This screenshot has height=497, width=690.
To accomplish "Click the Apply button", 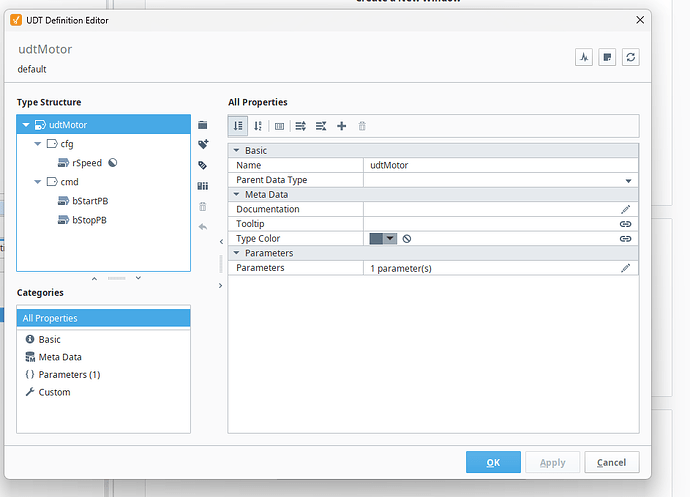I will tap(553, 462).
